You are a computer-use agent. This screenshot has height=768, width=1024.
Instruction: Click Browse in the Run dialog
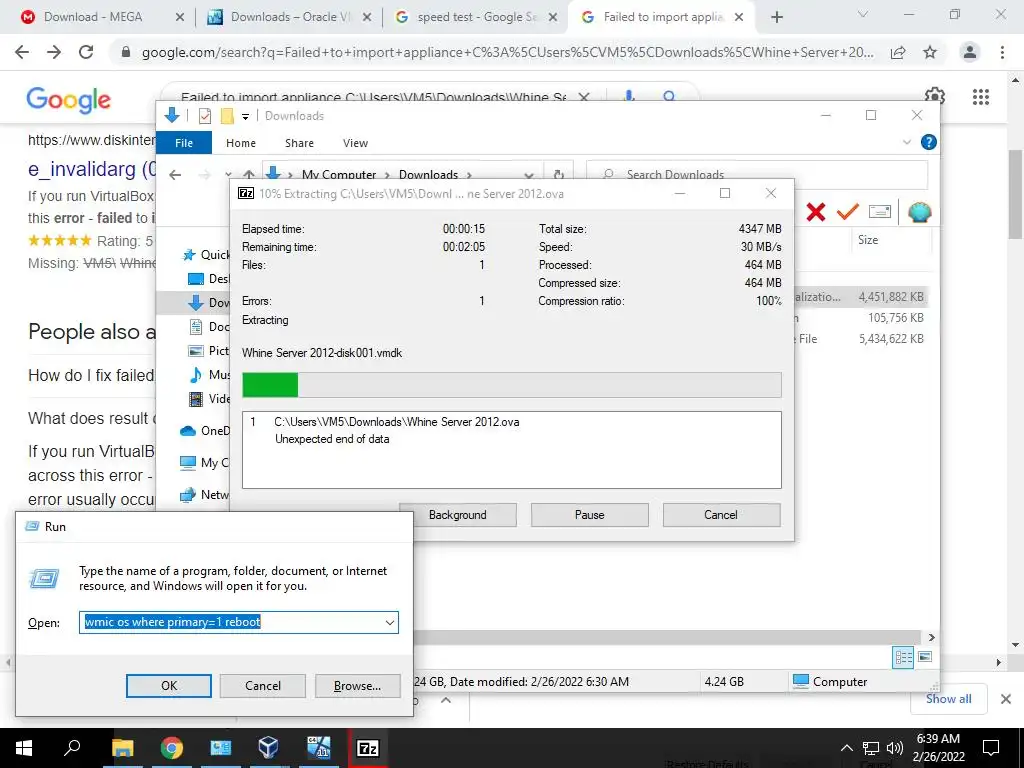[357, 686]
